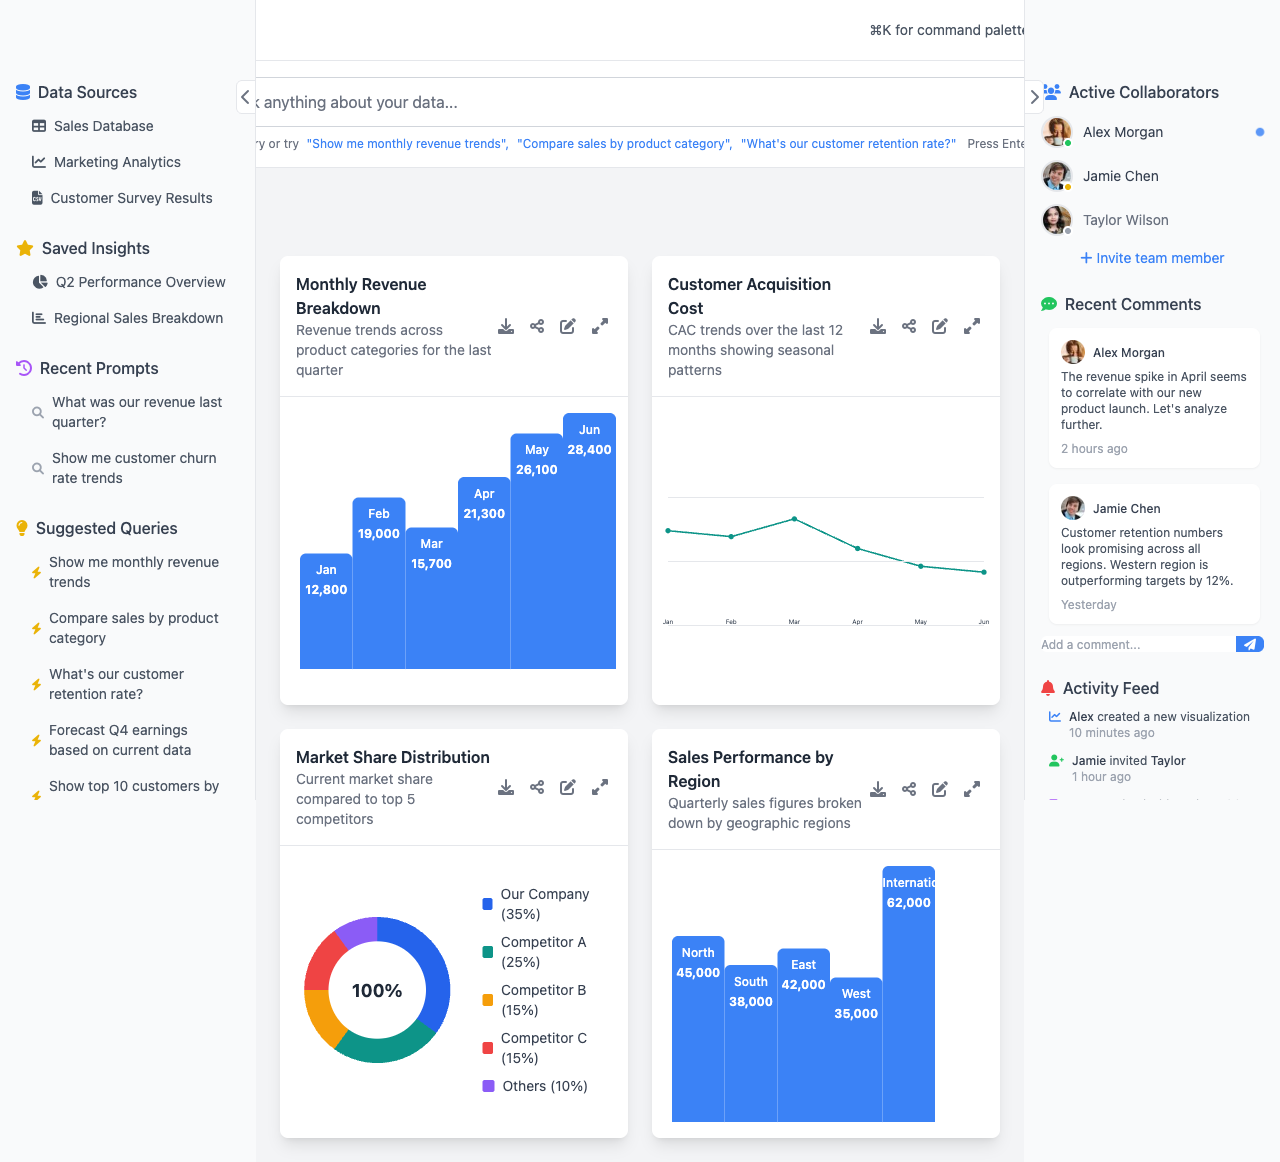This screenshot has height=1162, width=1280.
Task: Collapse the left sidebar with the chevron
Action: (x=245, y=97)
